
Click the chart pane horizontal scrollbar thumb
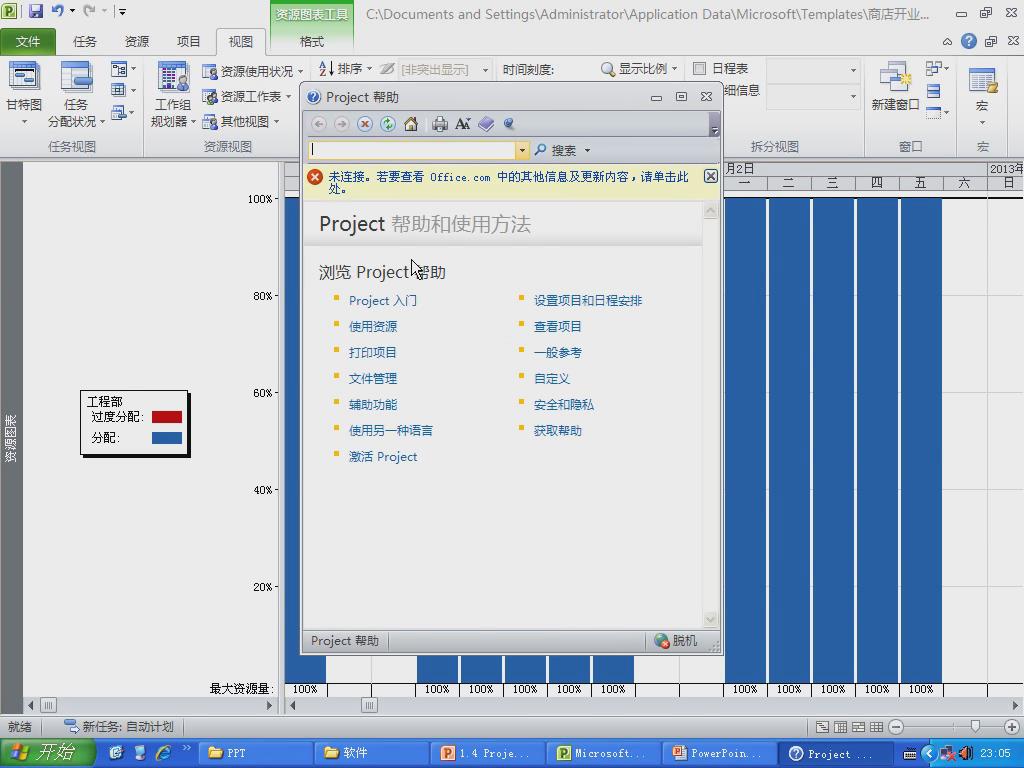[x=369, y=705]
